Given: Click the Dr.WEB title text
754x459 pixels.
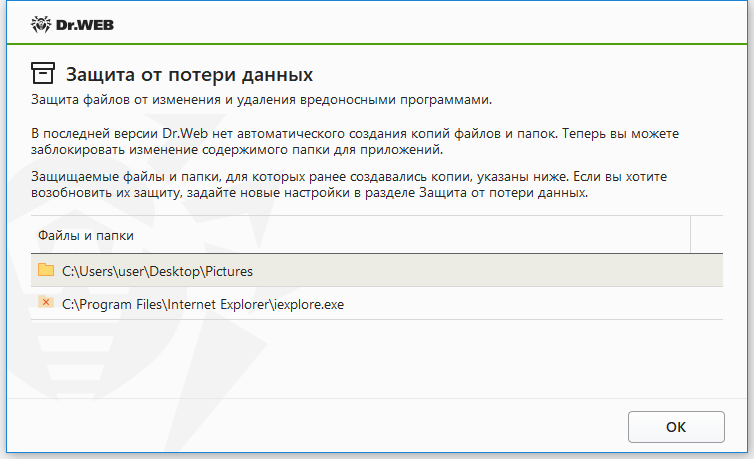Looking at the screenshot, I should pyautogui.click(x=85, y=25).
